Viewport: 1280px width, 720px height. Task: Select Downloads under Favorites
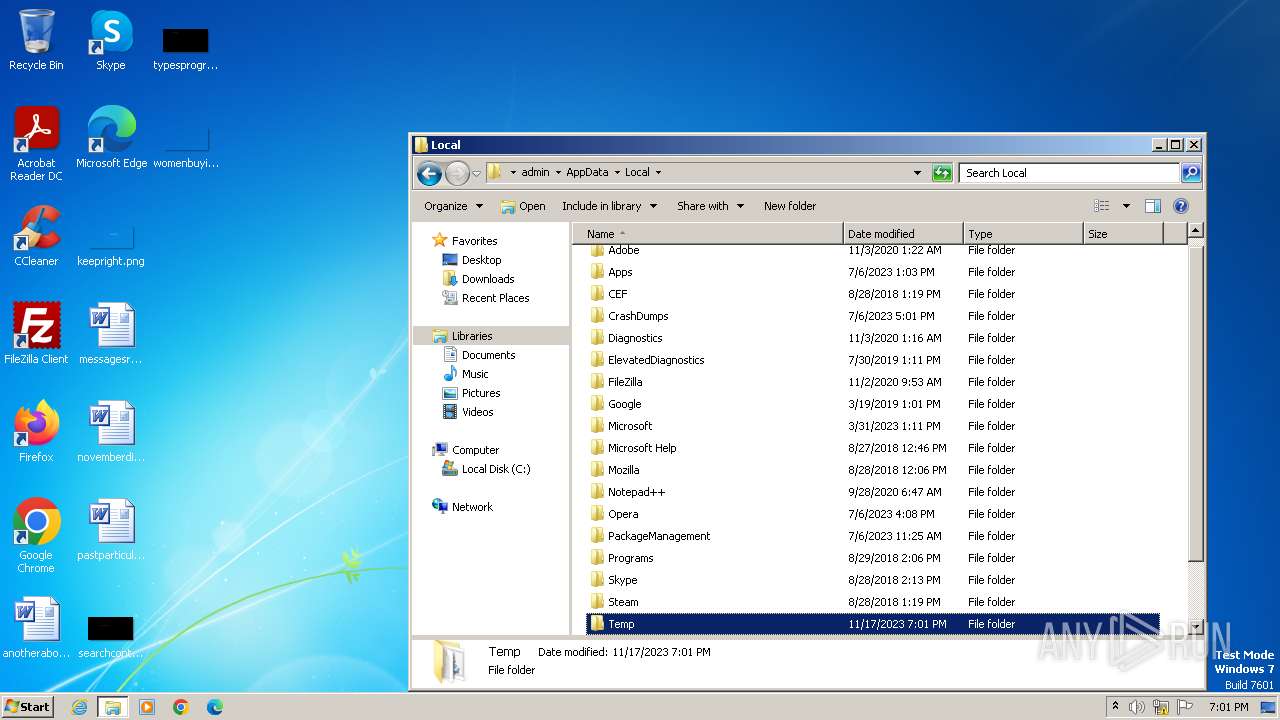[487, 279]
